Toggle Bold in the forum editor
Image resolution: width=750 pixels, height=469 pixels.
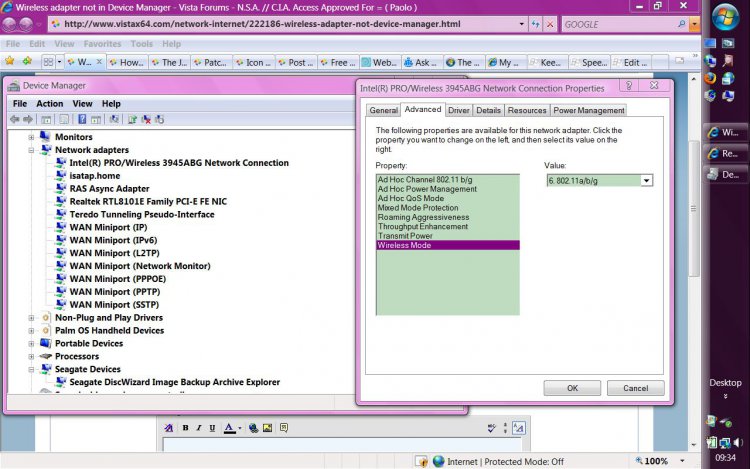(185, 428)
